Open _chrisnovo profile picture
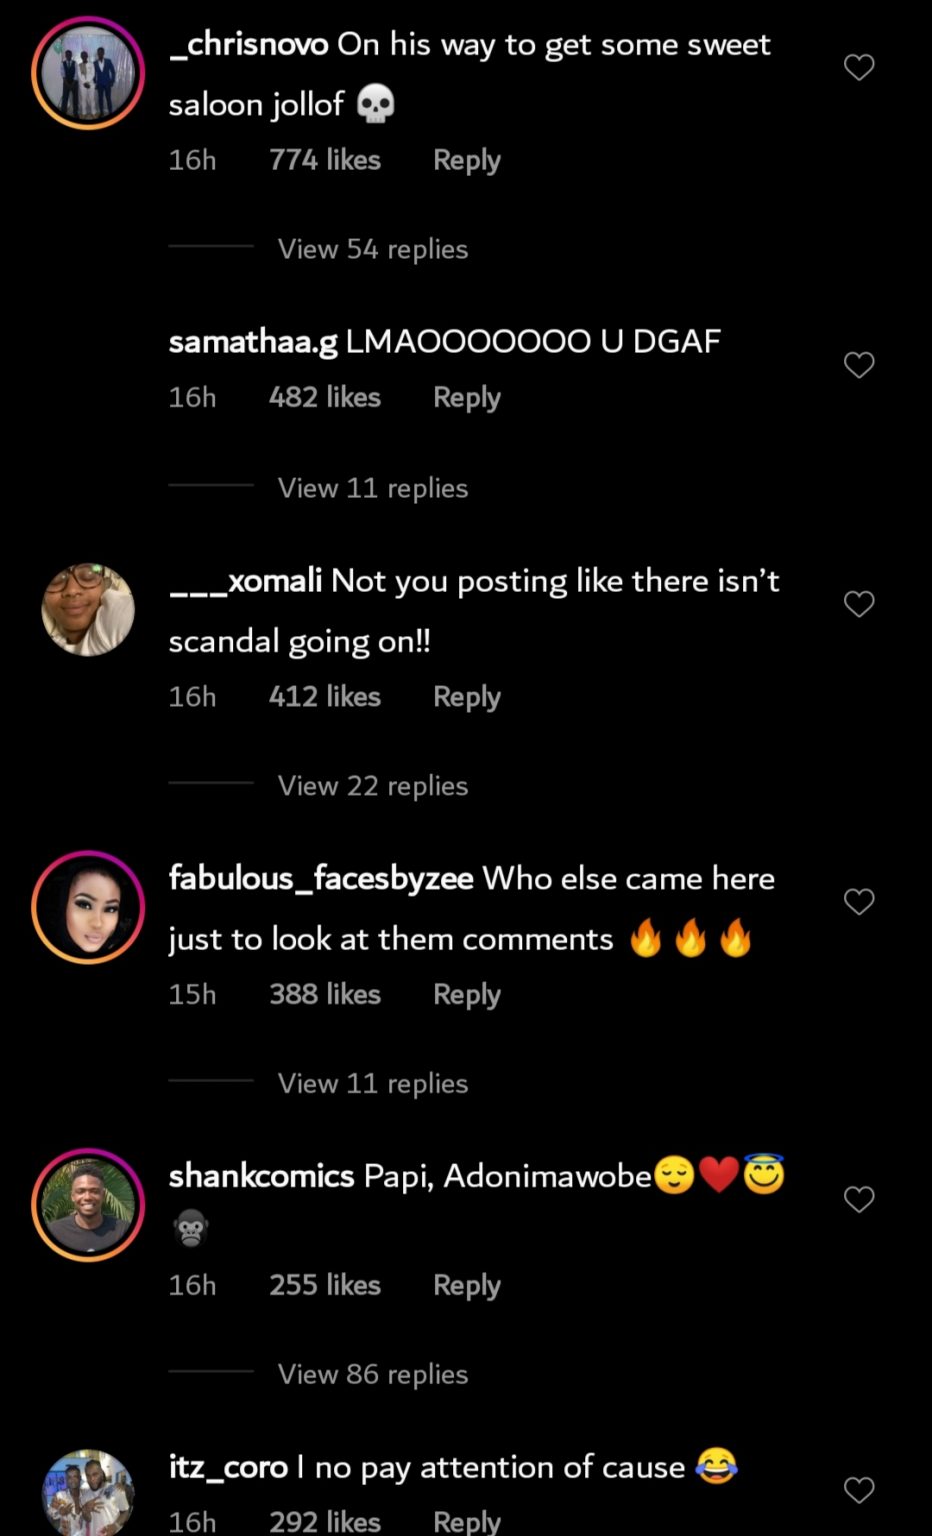This screenshot has height=1536, width=932. (88, 73)
